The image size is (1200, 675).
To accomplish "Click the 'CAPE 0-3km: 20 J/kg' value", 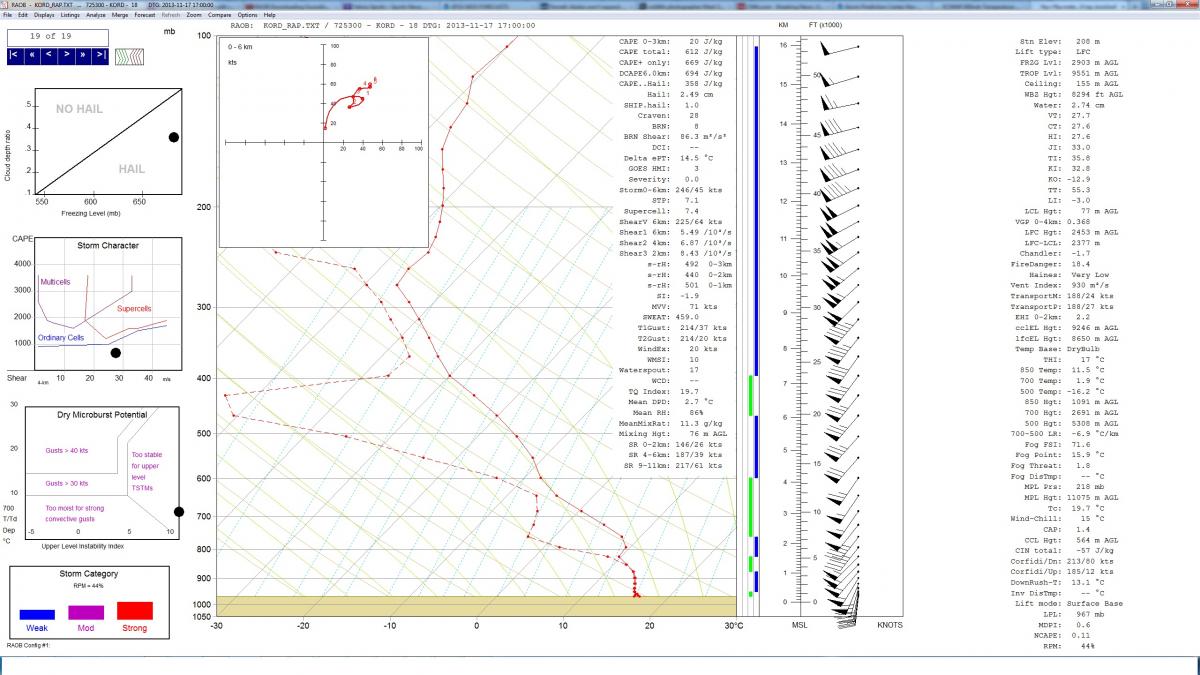I will (x=671, y=42).
